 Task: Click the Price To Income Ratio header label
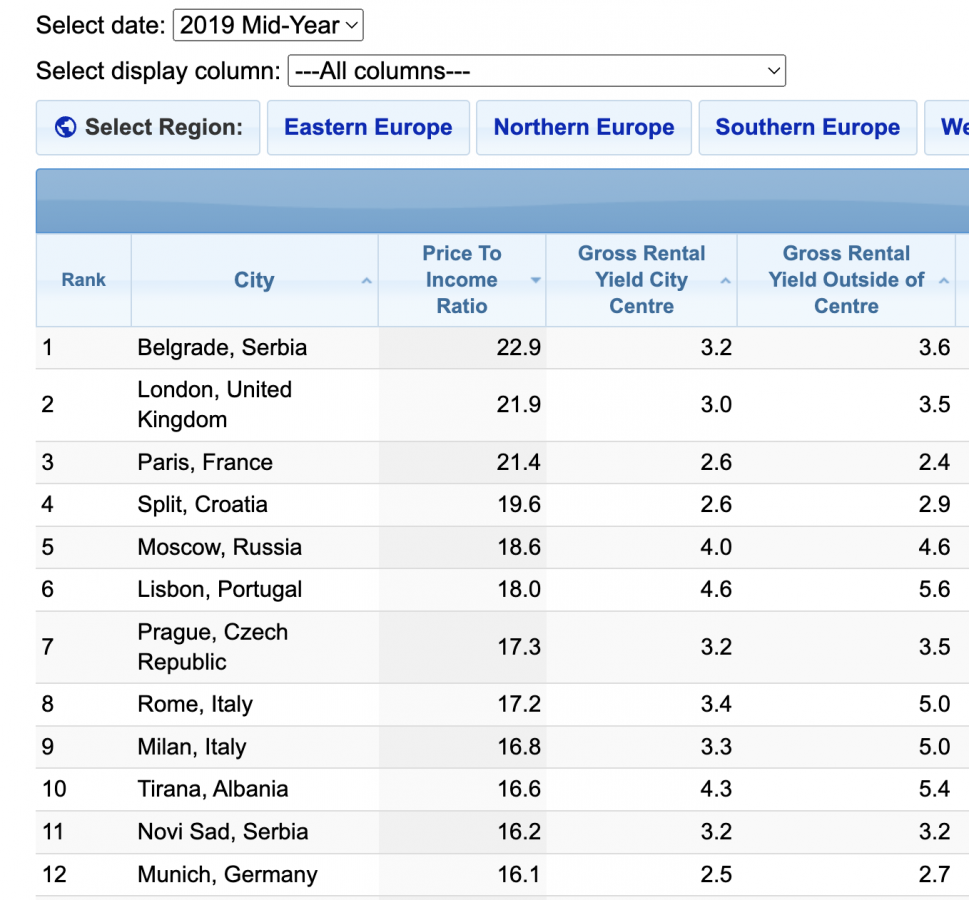(x=461, y=280)
